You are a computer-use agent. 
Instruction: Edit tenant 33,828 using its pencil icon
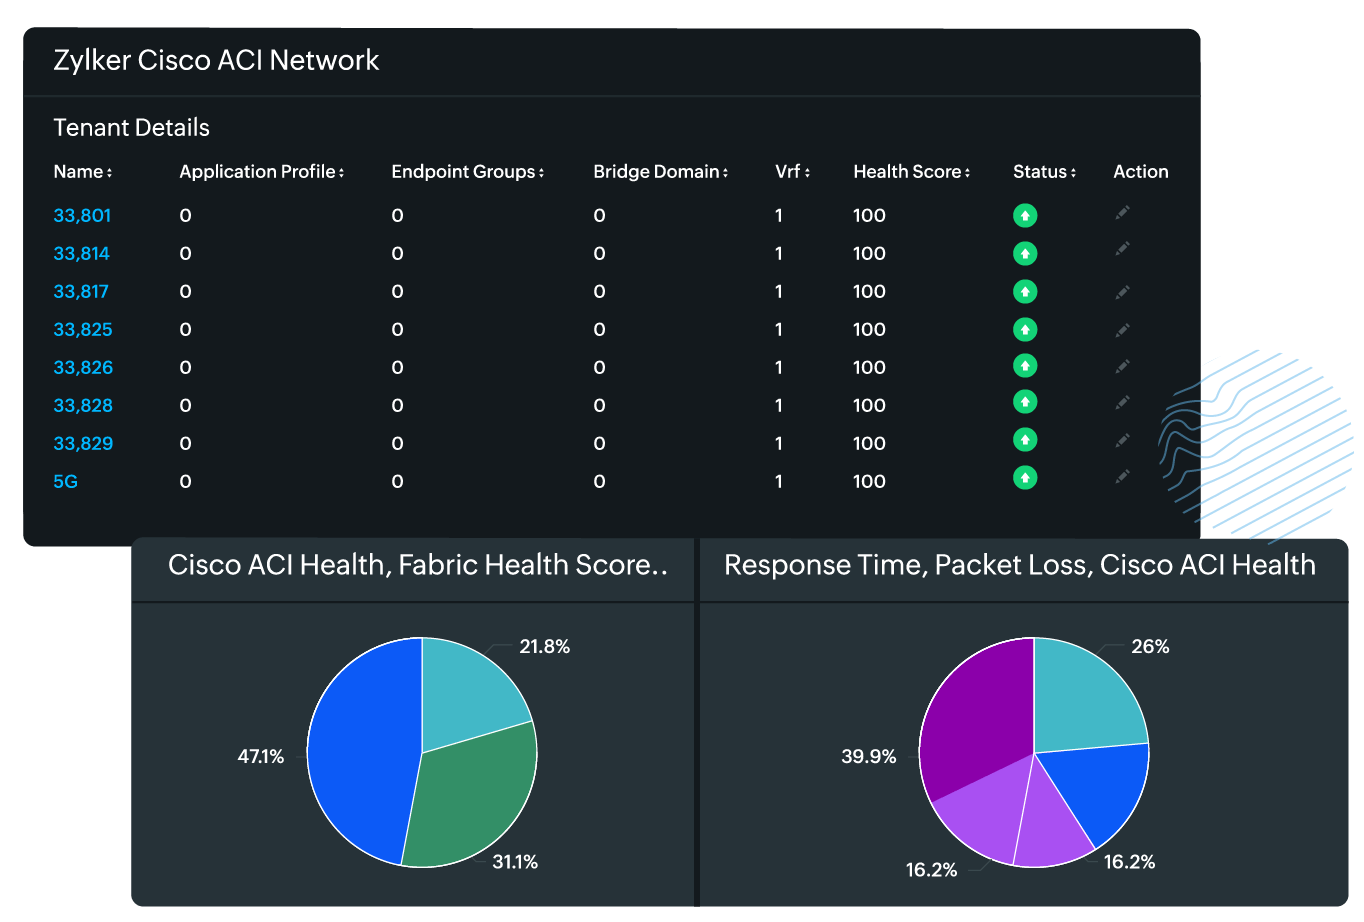tap(1123, 402)
